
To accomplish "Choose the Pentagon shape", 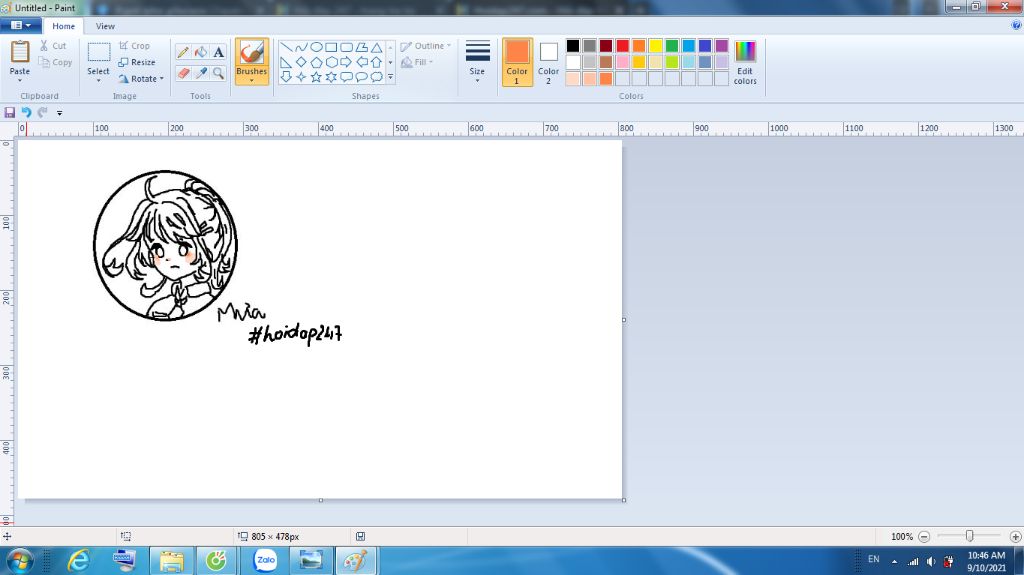I will tap(316, 62).
